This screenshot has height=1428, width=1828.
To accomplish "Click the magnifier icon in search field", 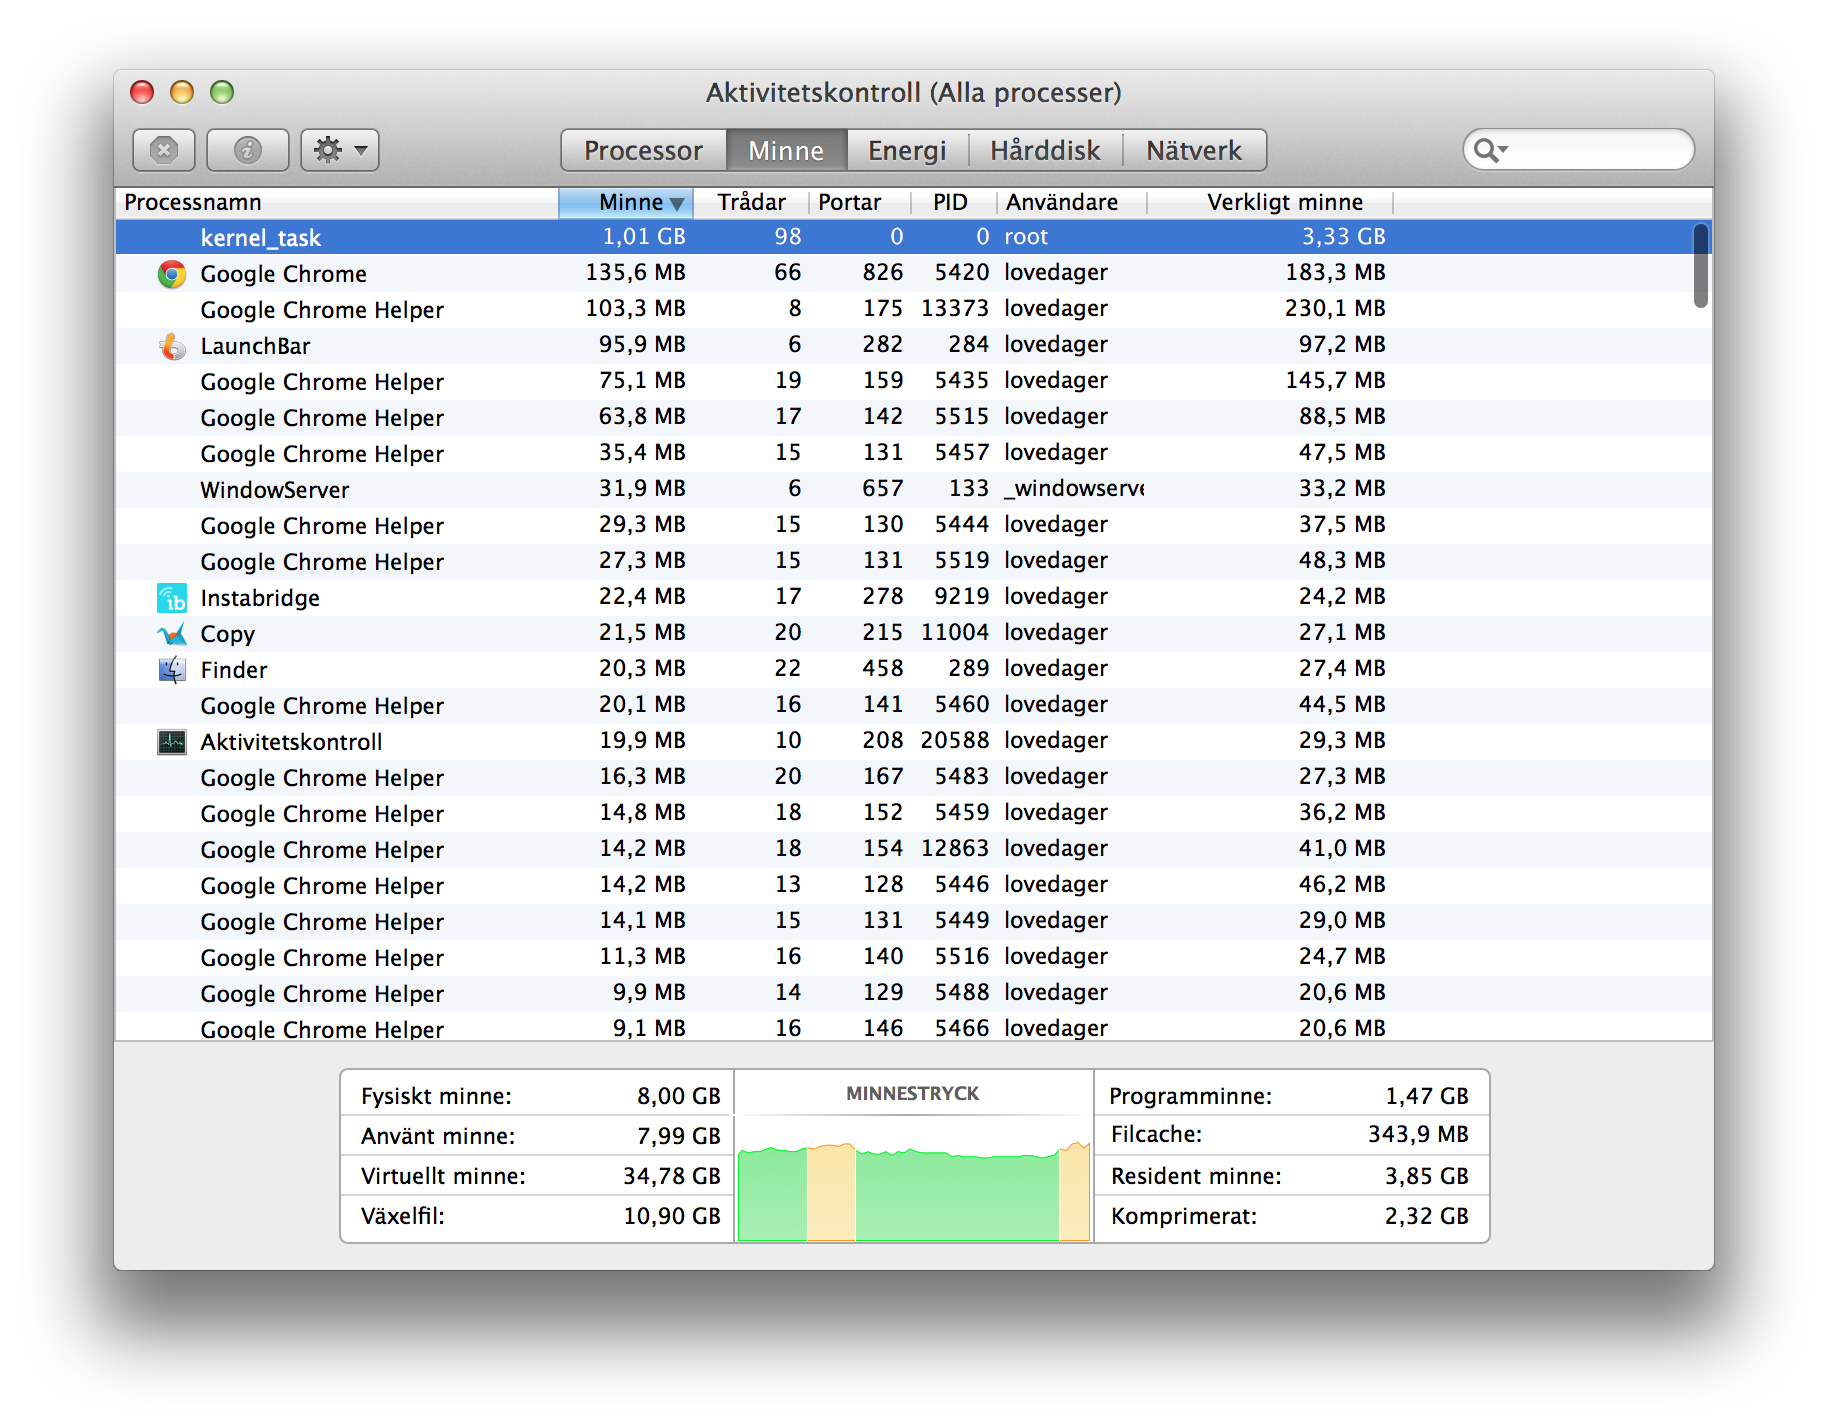I will (1489, 150).
